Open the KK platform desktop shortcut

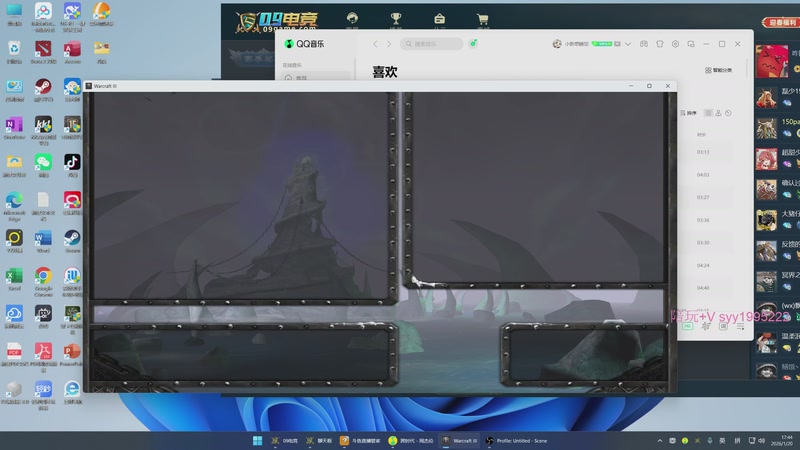click(43, 130)
